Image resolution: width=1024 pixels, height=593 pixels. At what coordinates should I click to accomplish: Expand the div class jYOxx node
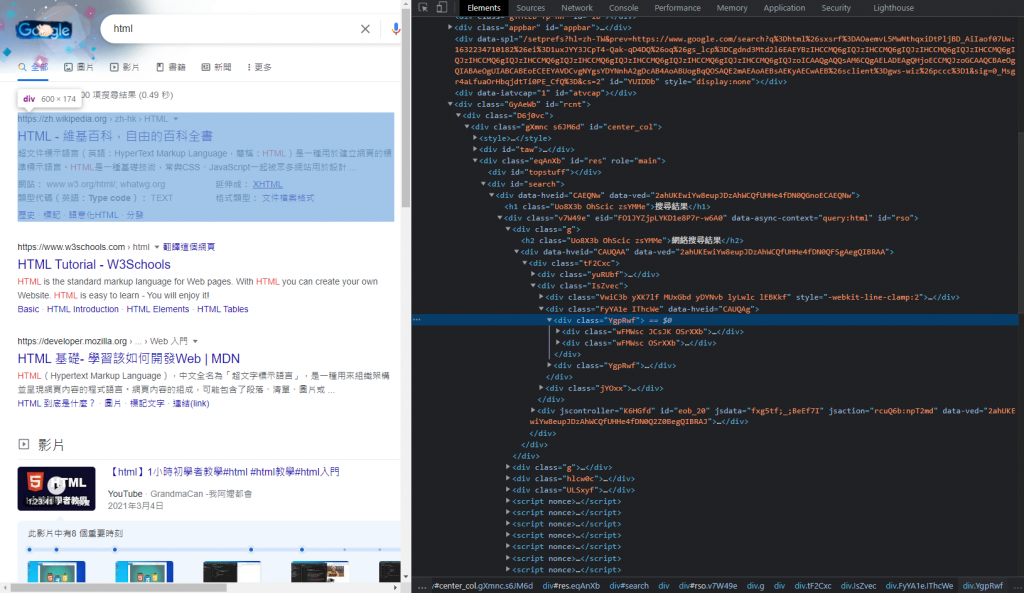coord(541,388)
